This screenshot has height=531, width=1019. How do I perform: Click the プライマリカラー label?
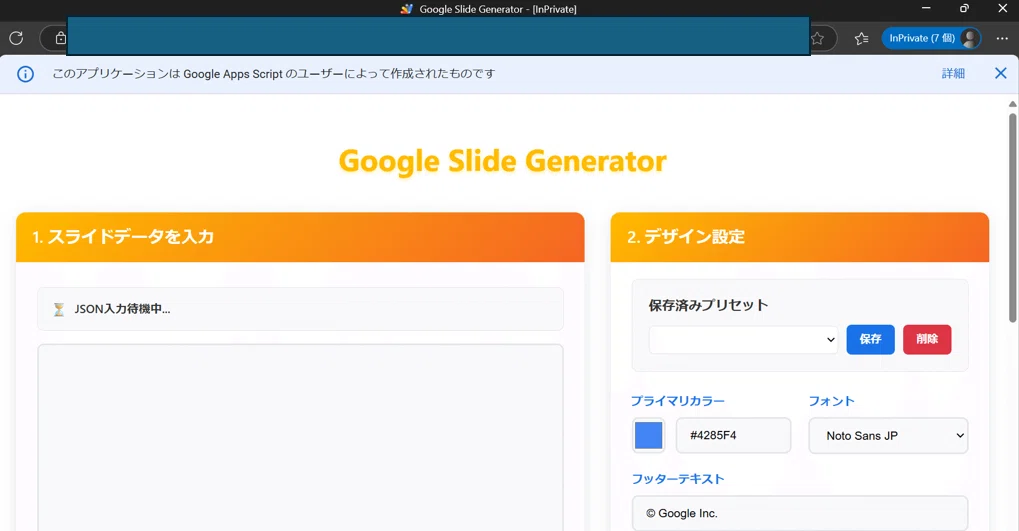point(678,401)
